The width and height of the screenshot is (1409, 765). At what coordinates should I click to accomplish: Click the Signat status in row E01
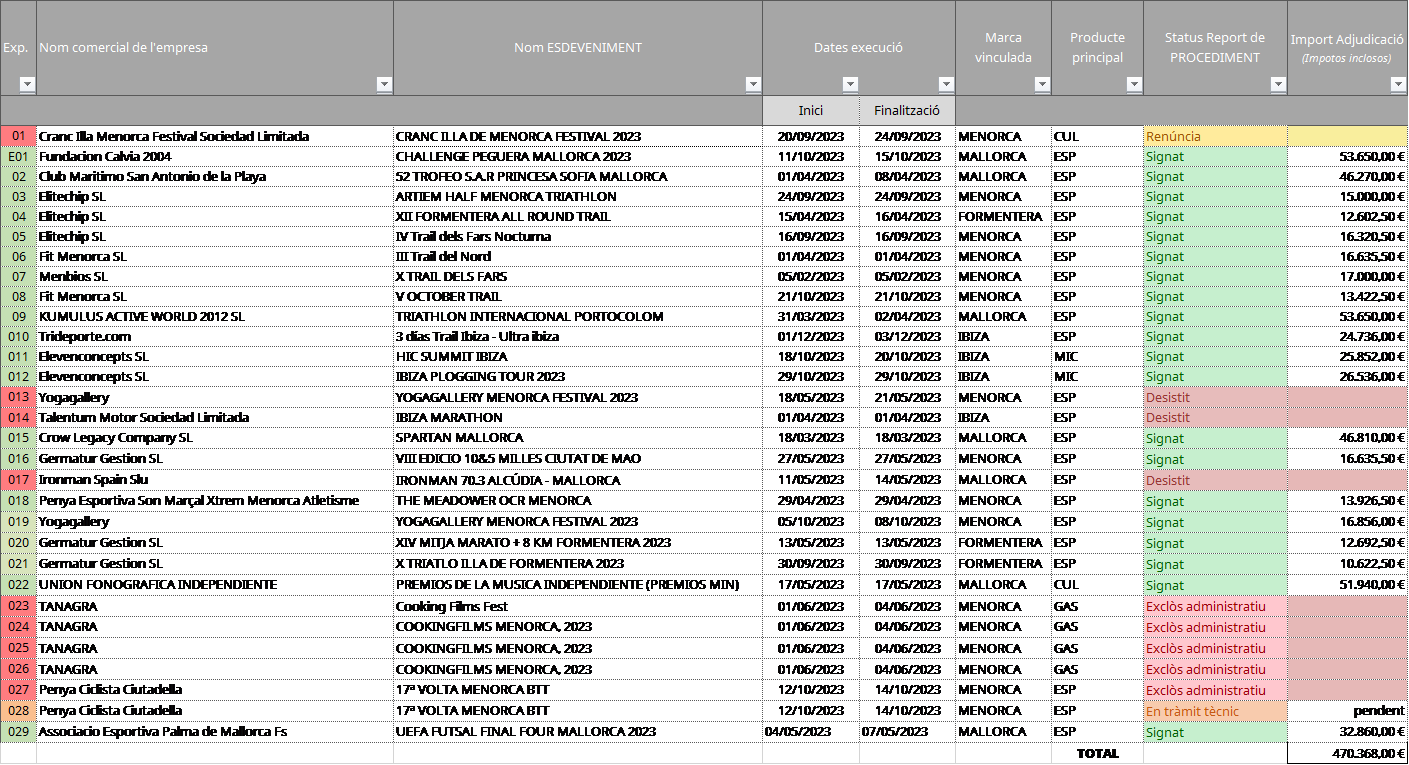tap(1214, 157)
